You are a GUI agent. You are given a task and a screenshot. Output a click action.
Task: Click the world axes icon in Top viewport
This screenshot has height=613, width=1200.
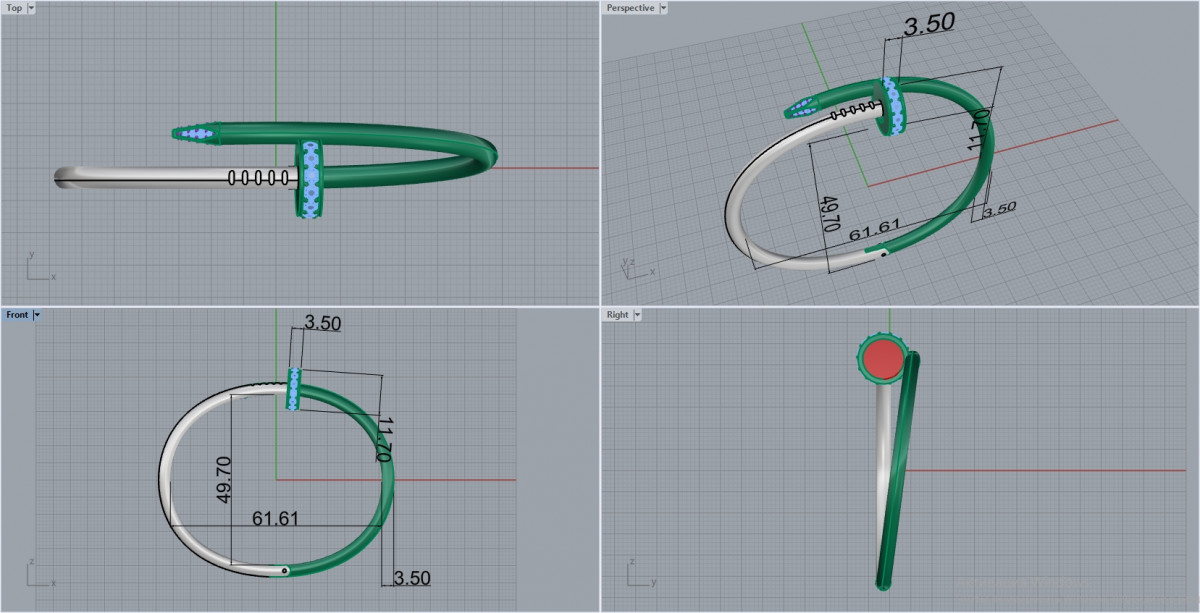(x=40, y=267)
